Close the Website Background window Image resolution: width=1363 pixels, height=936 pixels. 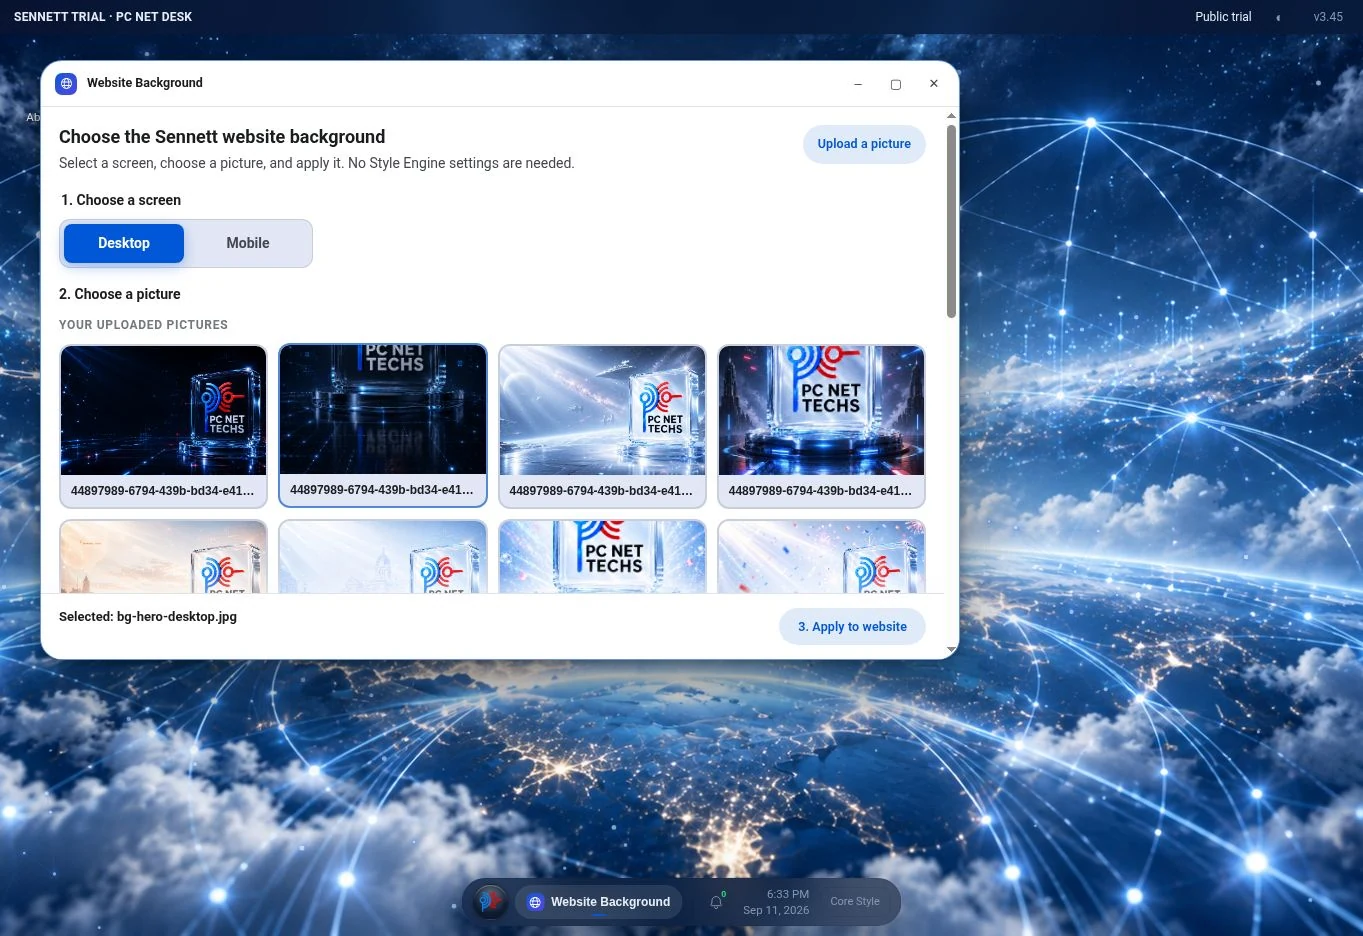coord(934,84)
